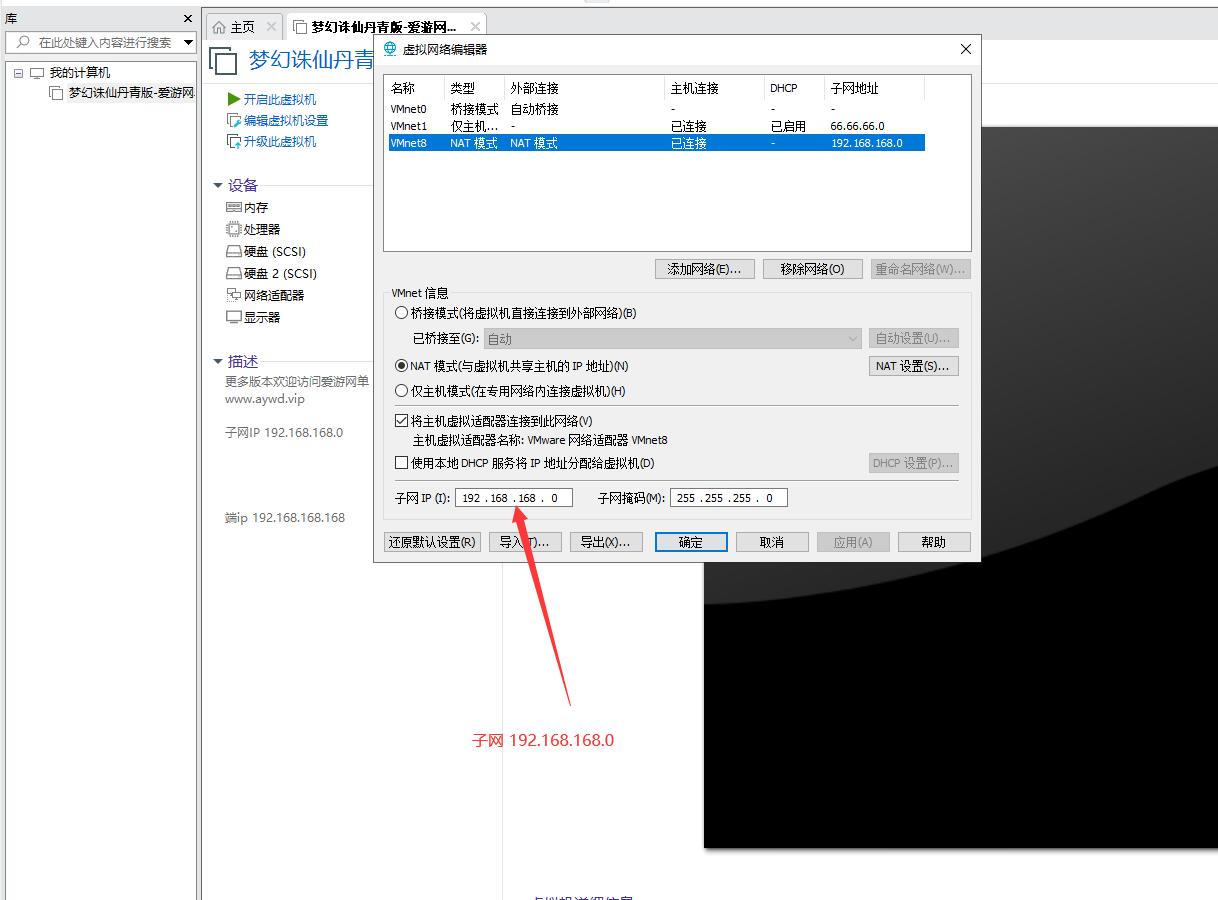The width and height of the screenshot is (1218, 900).
Task: Click the 子网 IP input field
Action: click(x=513, y=498)
